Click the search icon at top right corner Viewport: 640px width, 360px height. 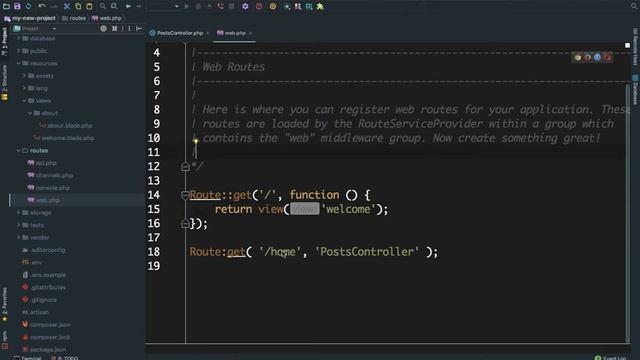(634, 6)
